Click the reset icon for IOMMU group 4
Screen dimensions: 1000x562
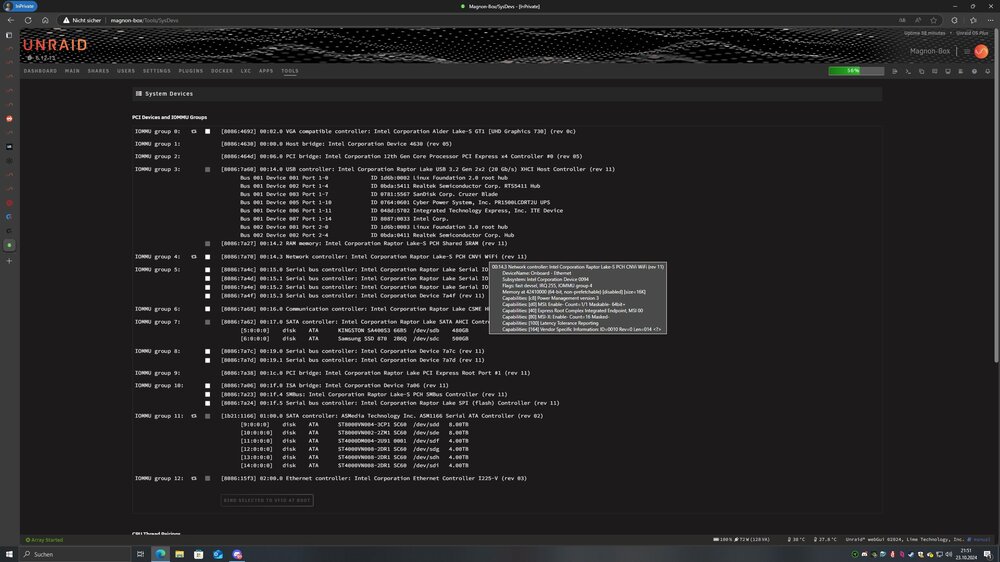194,256
